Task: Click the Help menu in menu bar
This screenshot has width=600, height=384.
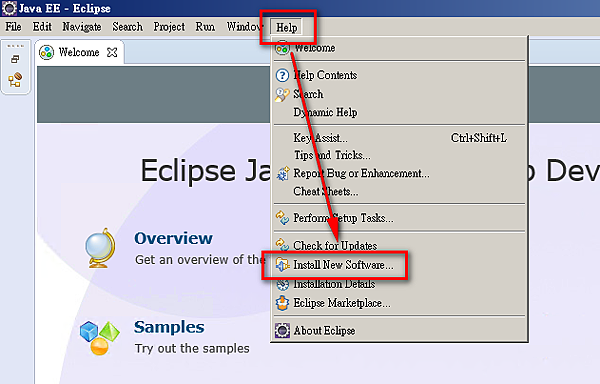Action: click(x=287, y=28)
